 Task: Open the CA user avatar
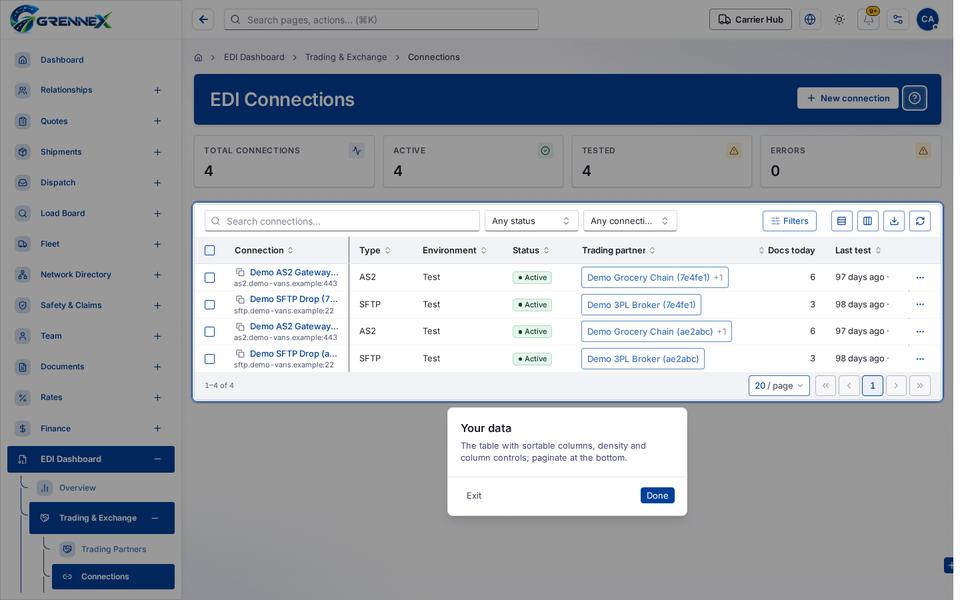(928, 20)
